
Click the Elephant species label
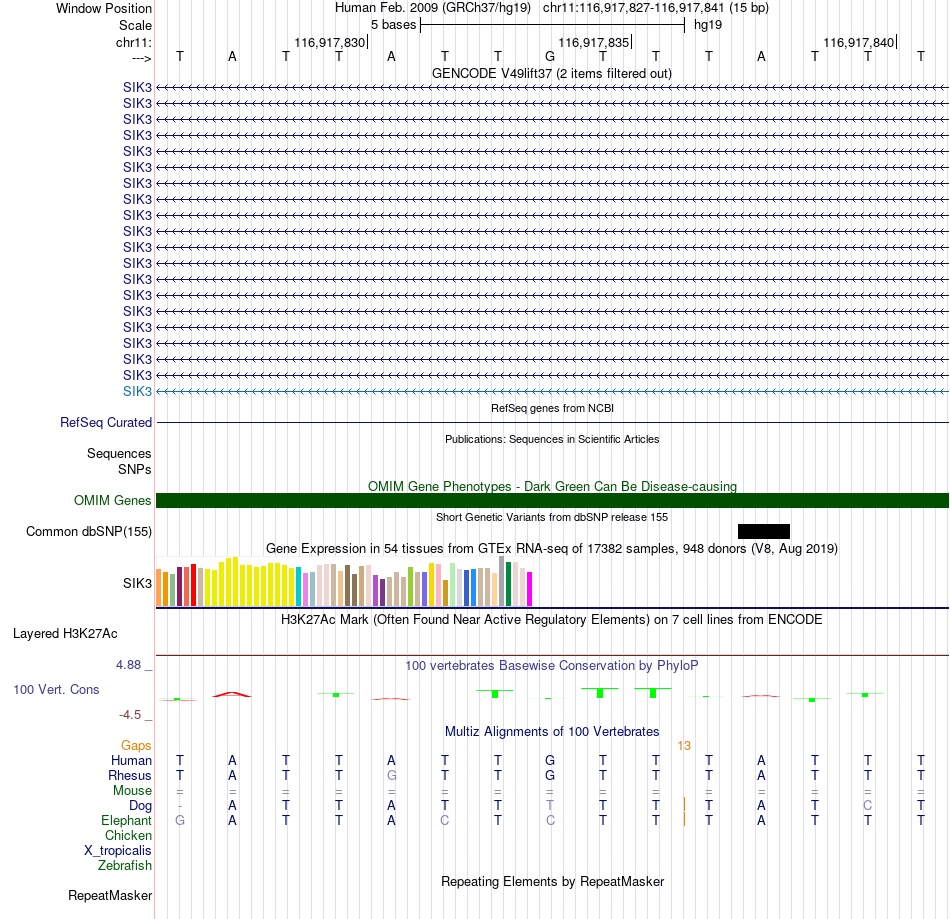pyautogui.click(x=127, y=820)
